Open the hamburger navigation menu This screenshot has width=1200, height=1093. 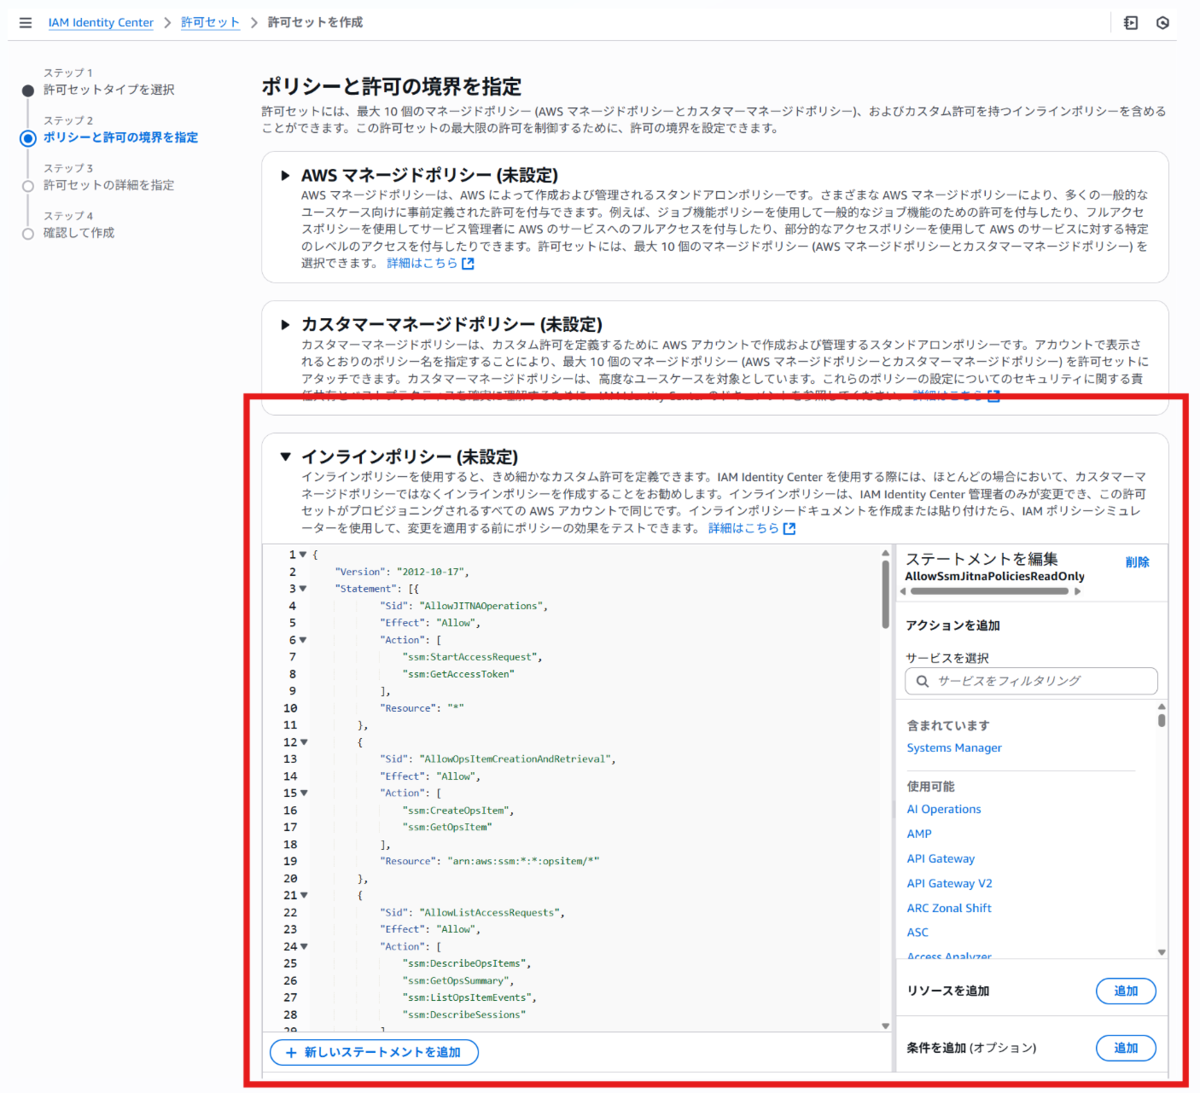pyautogui.click(x=26, y=22)
